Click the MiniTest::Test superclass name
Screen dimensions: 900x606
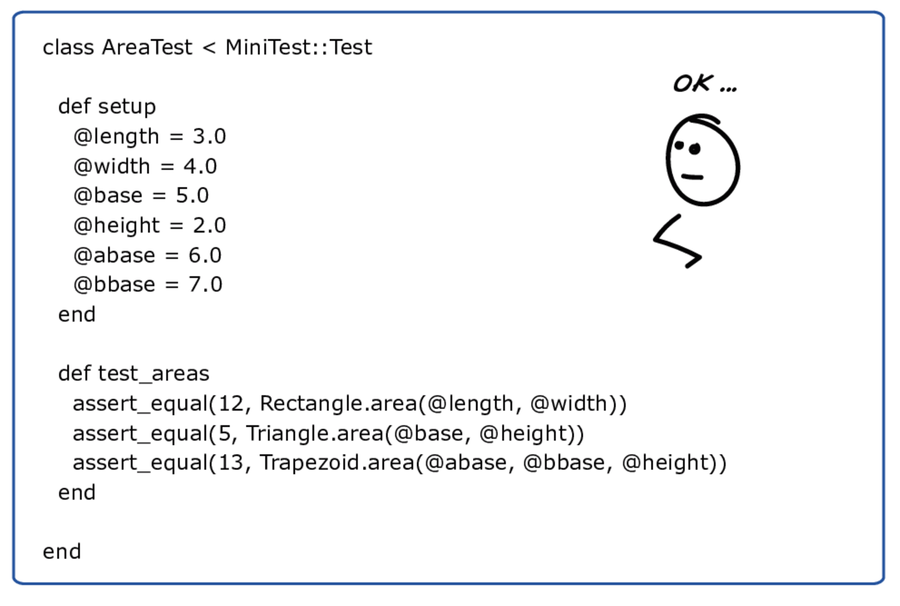click(x=298, y=47)
